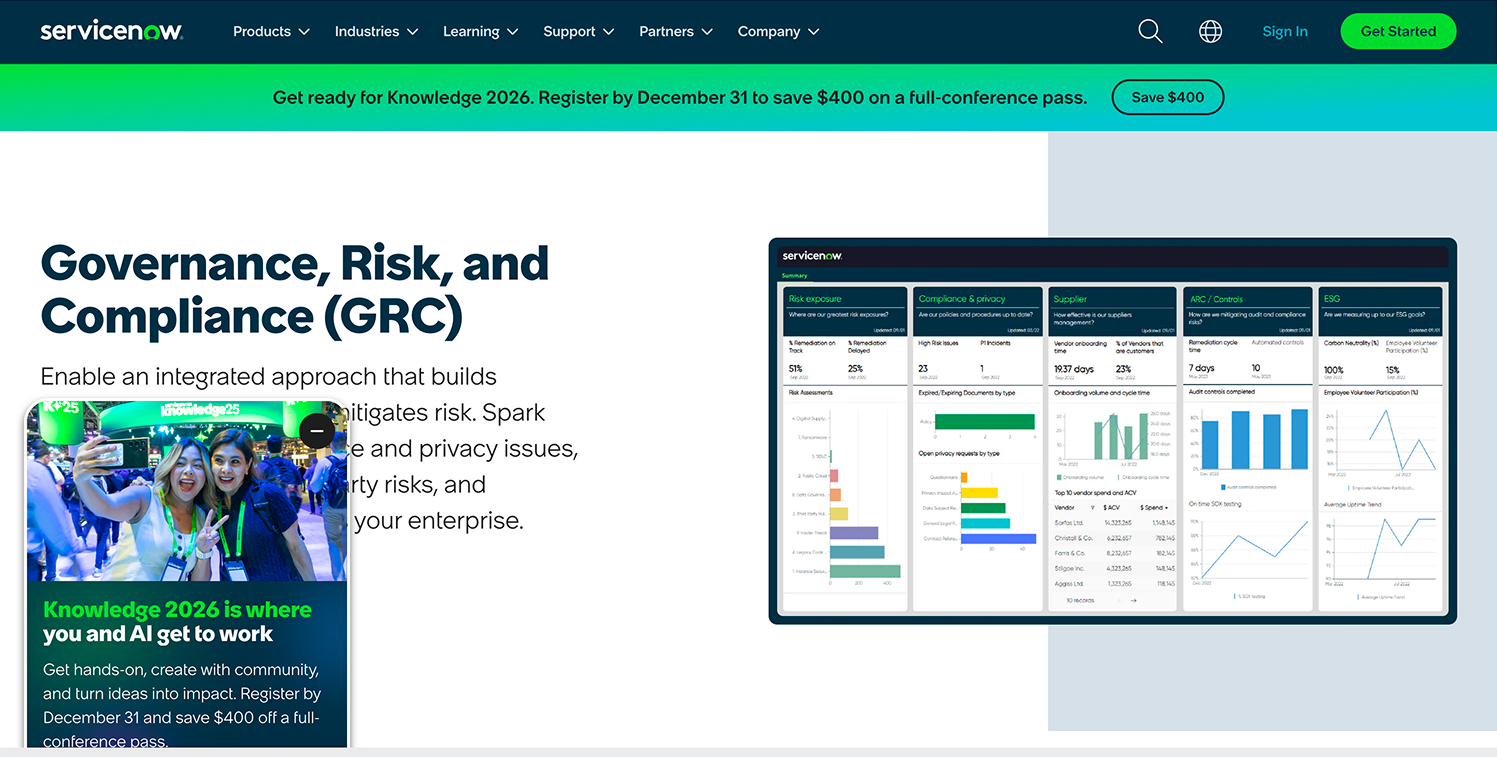Open the servicenow logo on the dashboard header

[x=813, y=256]
